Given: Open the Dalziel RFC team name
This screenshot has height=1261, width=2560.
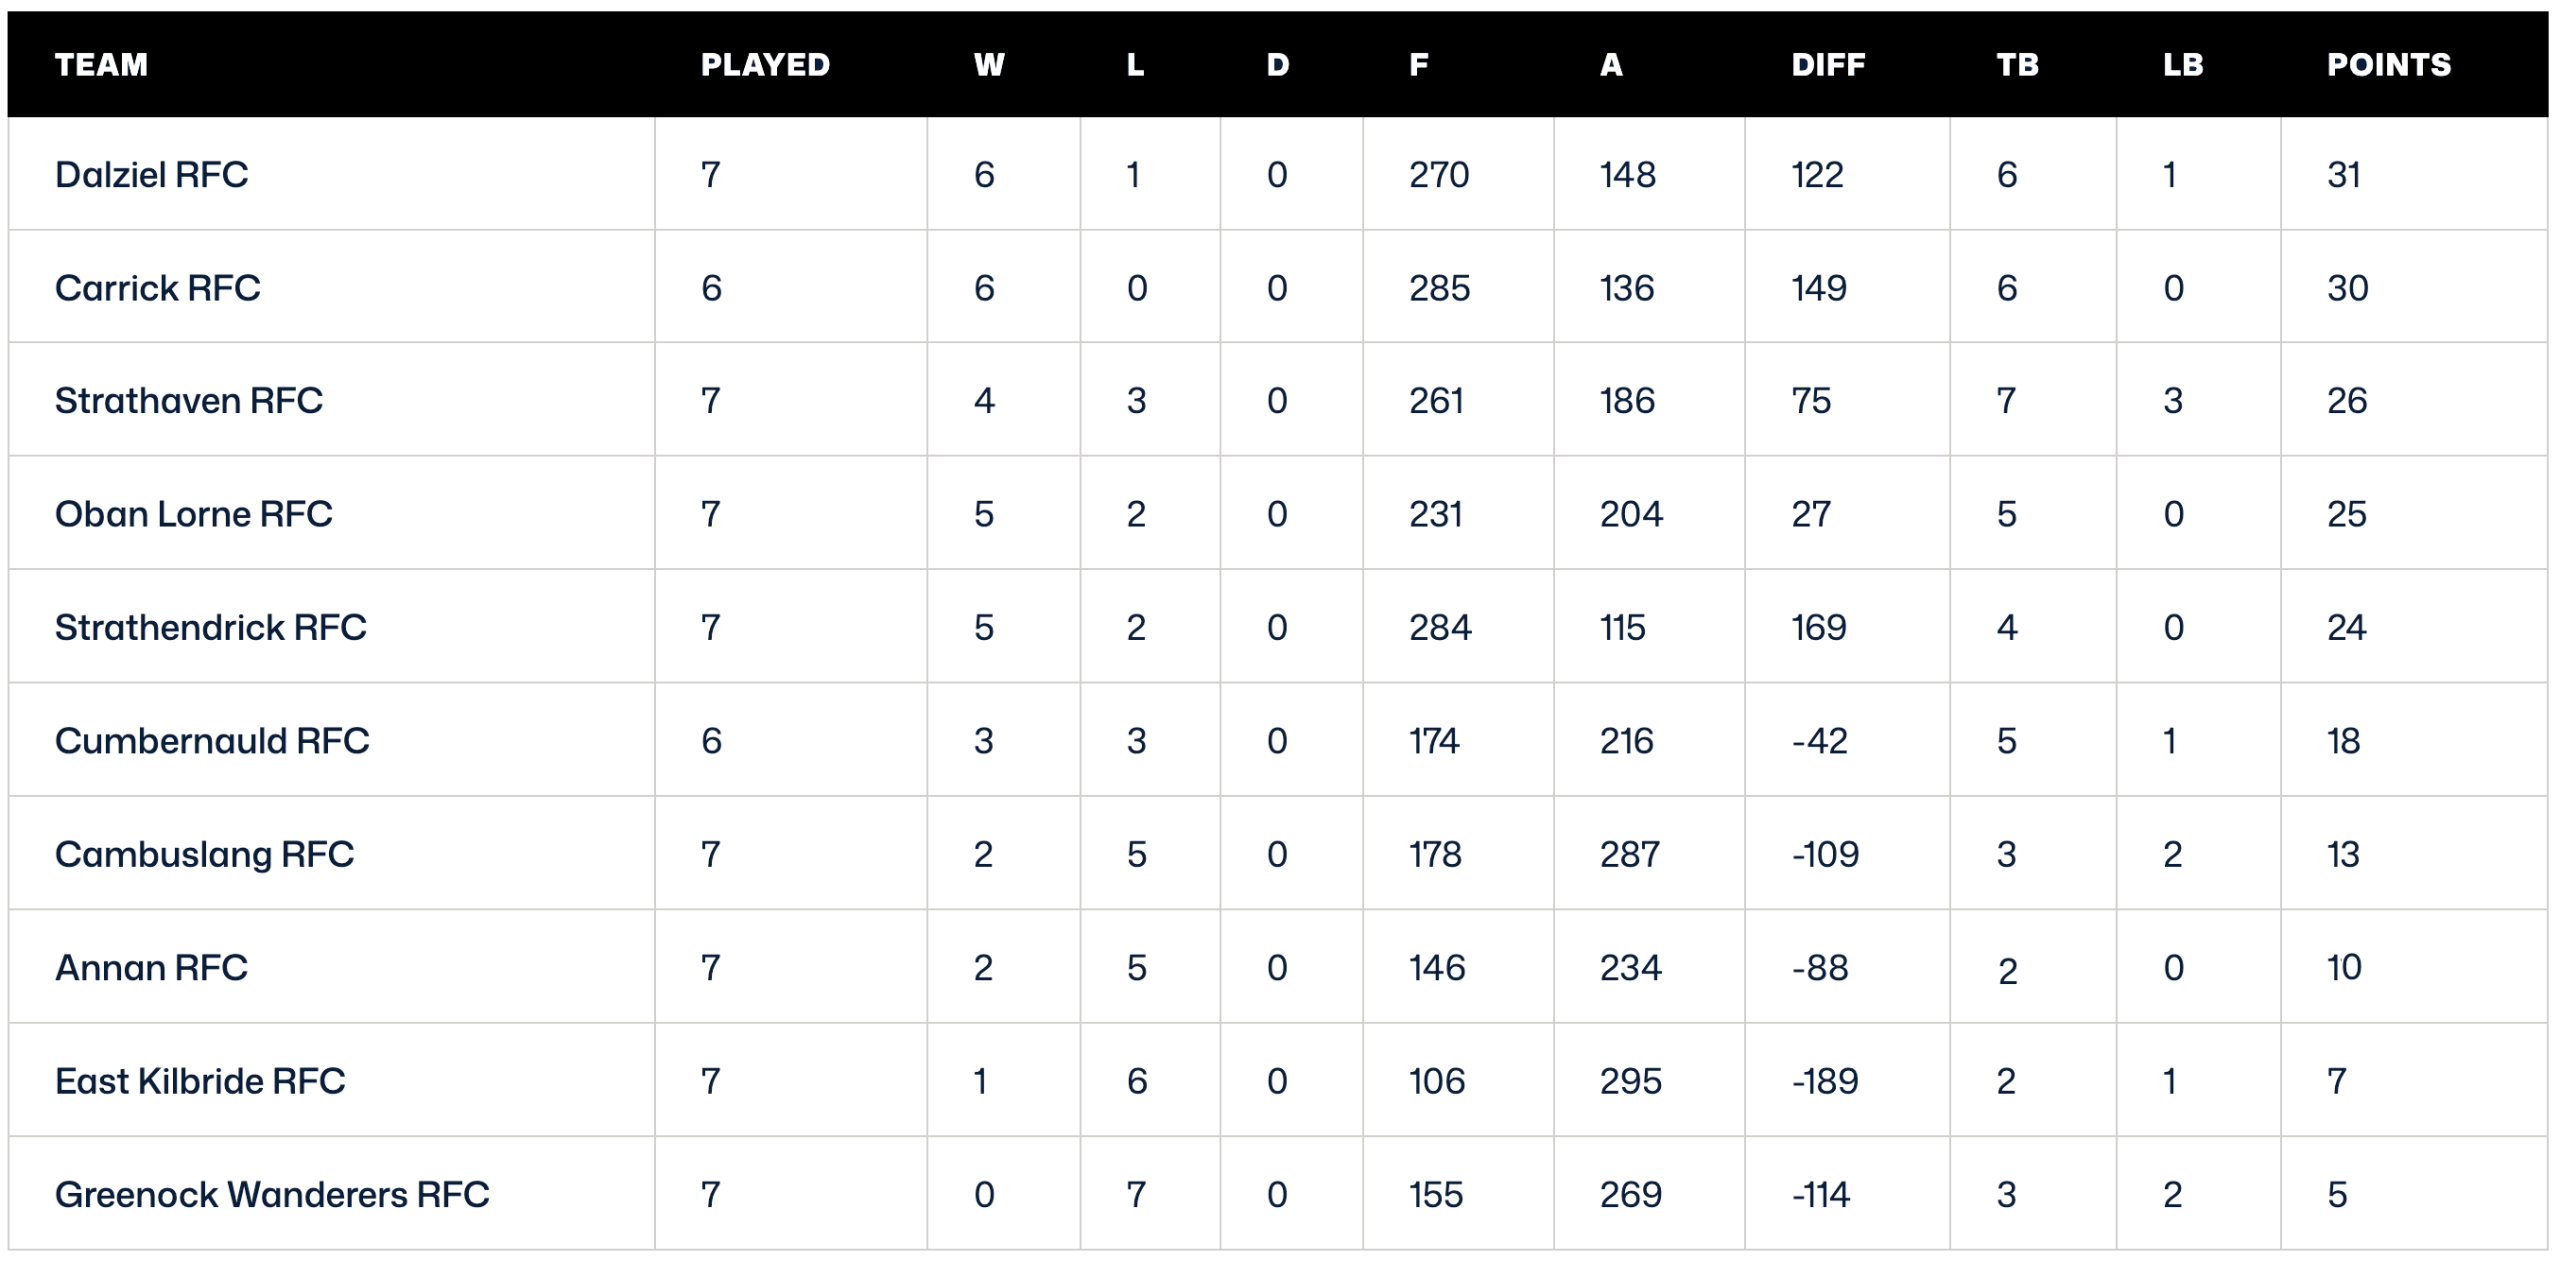Looking at the screenshot, I should pos(151,175).
